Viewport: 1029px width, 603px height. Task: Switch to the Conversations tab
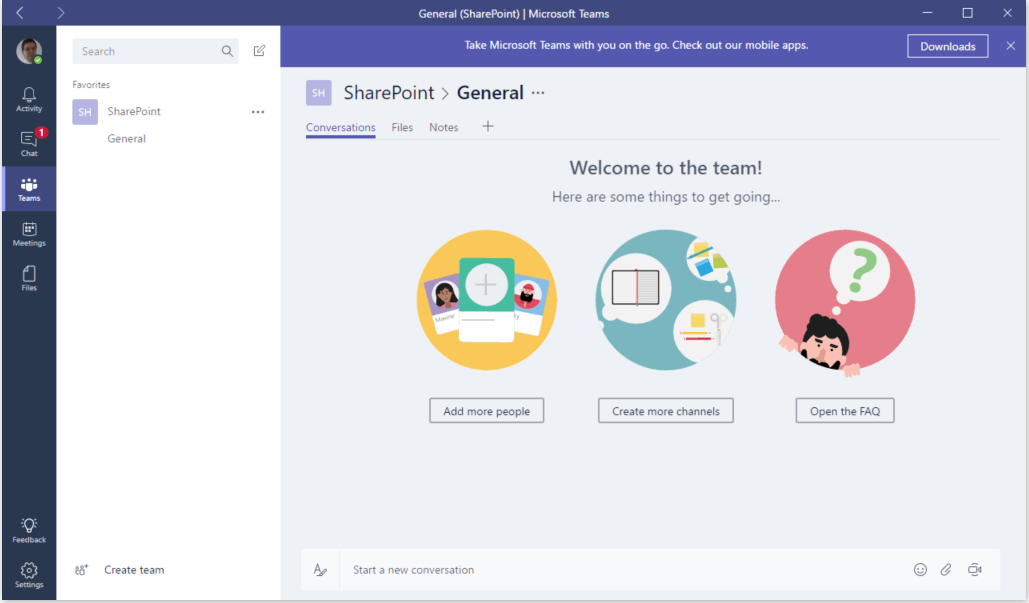[341, 127]
